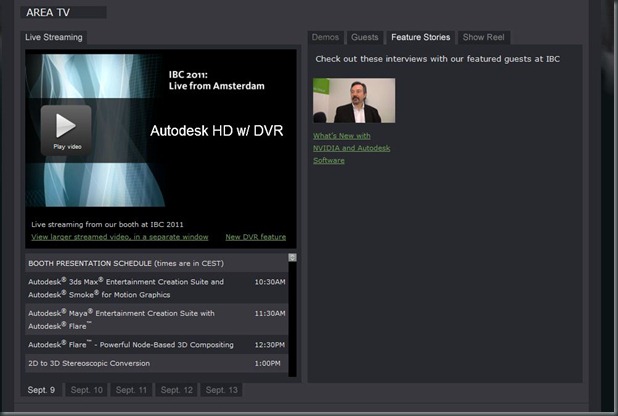The height and width of the screenshot is (416, 618).
Task: Play the Autodesk HD live stream video
Action: (x=66, y=130)
